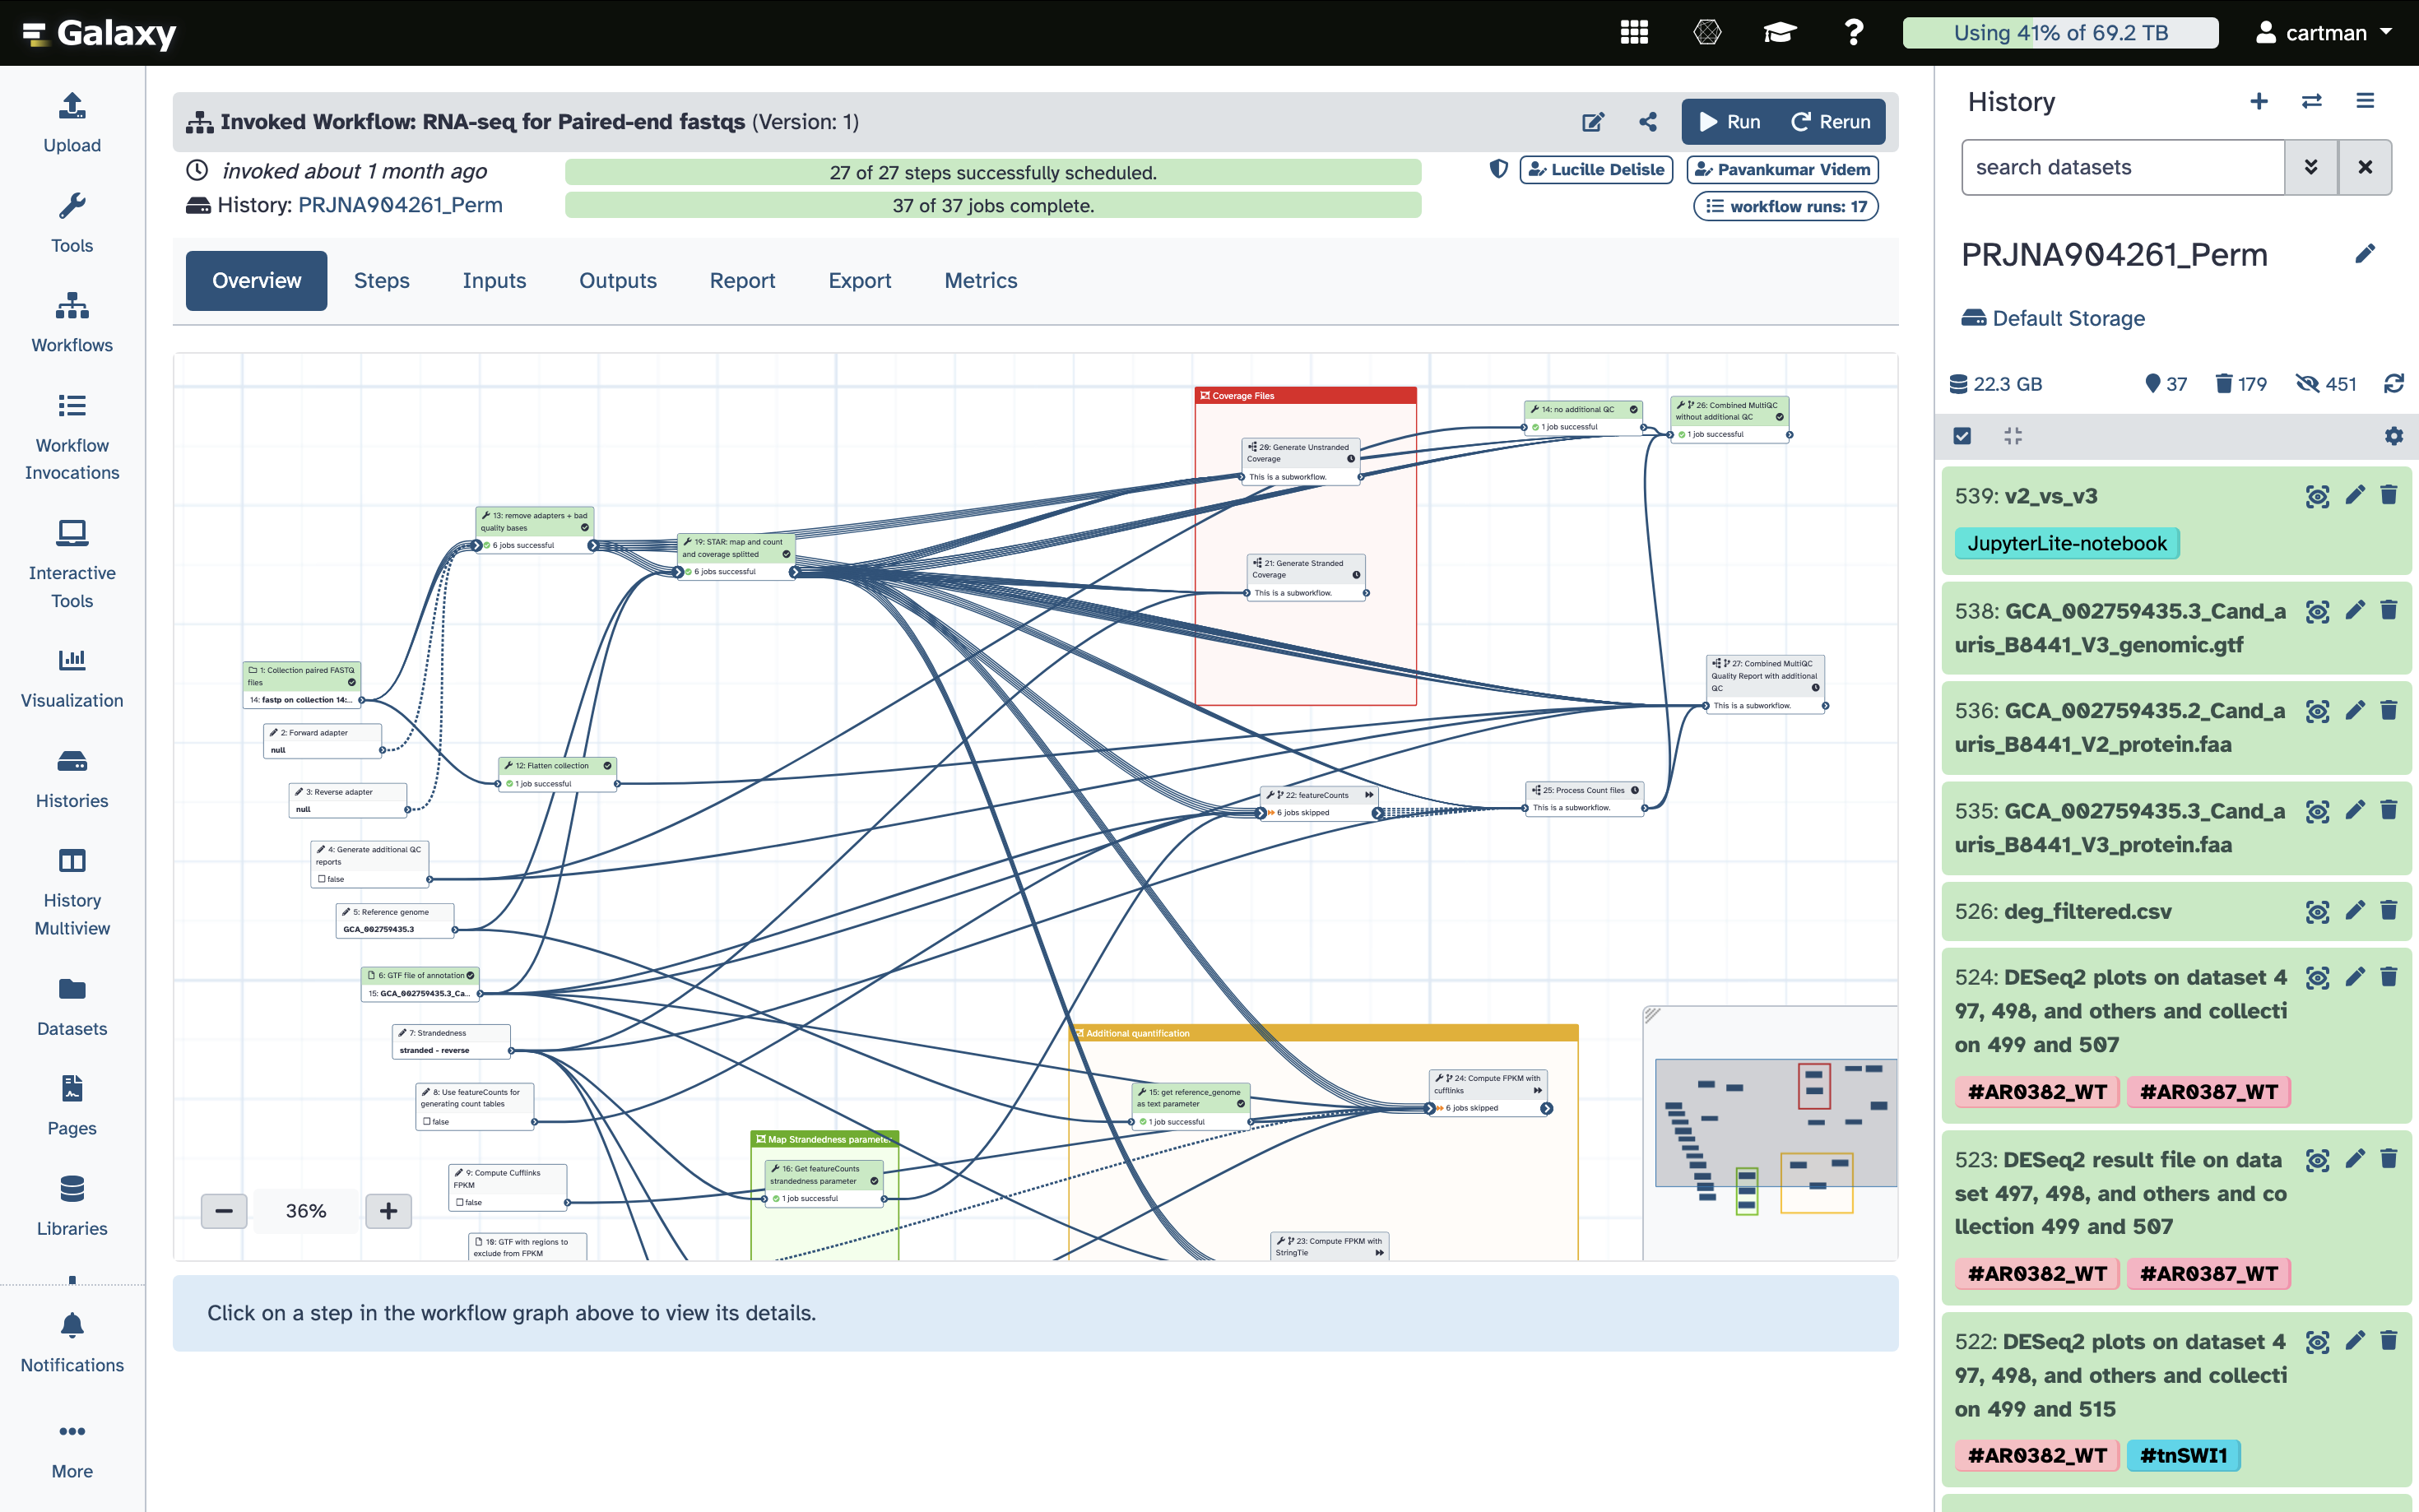Screen dimensions: 2419x1512
Task: Click the pencil icon to edit the workflow
Action: tap(1592, 121)
